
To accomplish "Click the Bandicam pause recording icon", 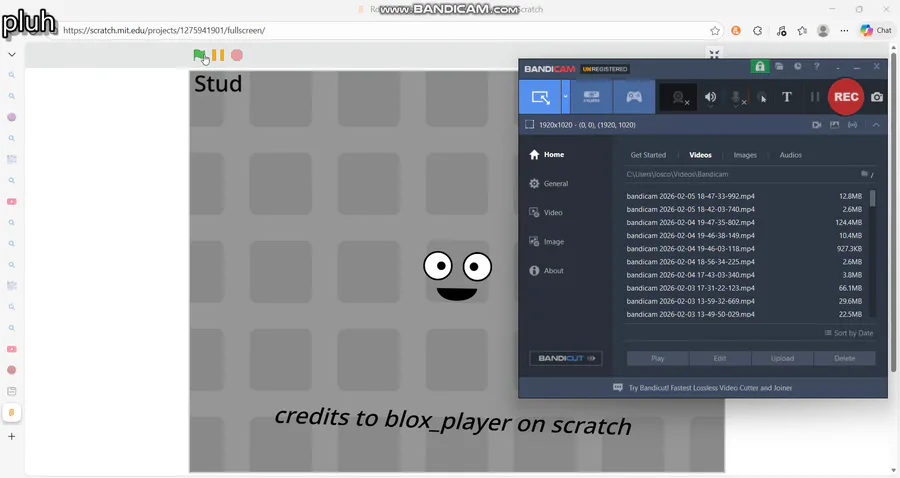I will click(814, 97).
